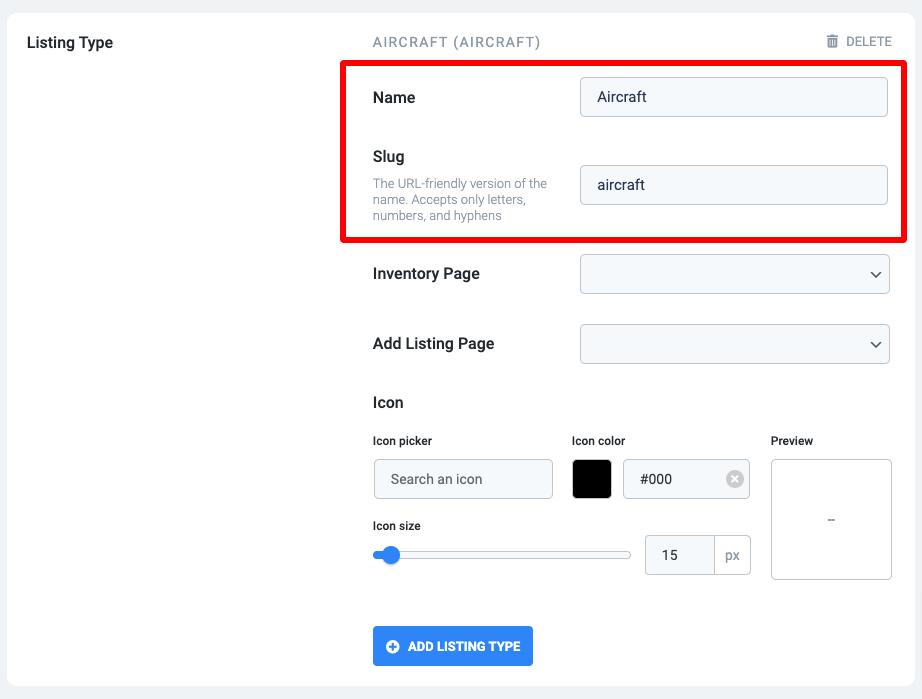
Task: Open the Inventory Page dropdown chevron
Action: coord(876,275)
